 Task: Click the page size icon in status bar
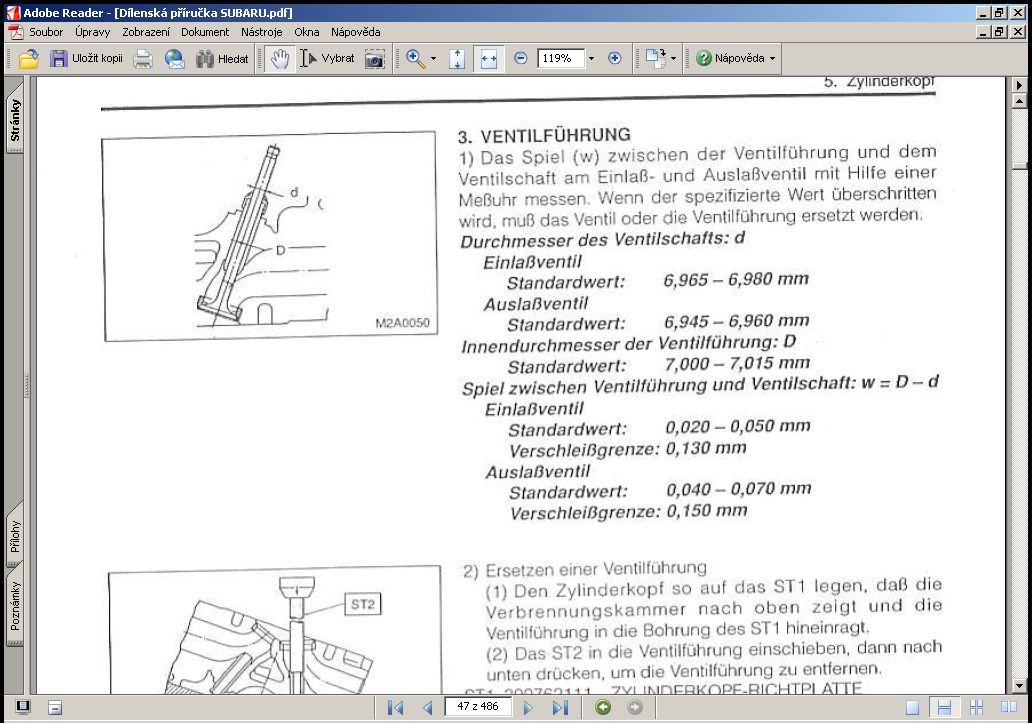tap(55, 708)
